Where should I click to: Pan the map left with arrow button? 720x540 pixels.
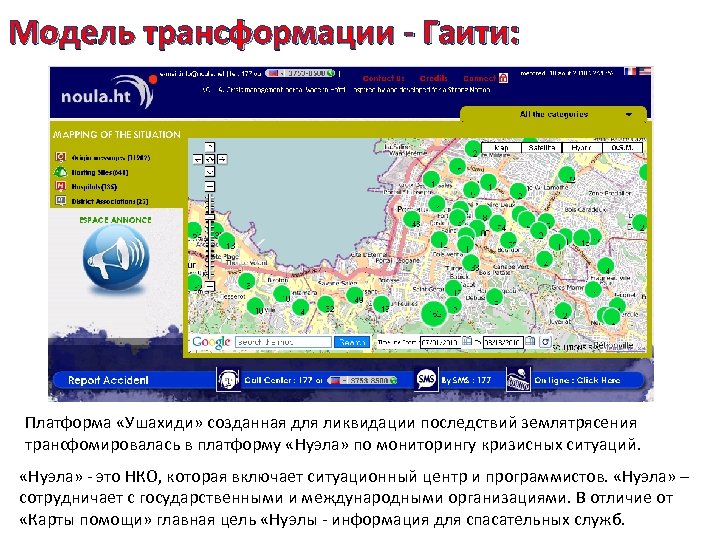pos(198,159)
